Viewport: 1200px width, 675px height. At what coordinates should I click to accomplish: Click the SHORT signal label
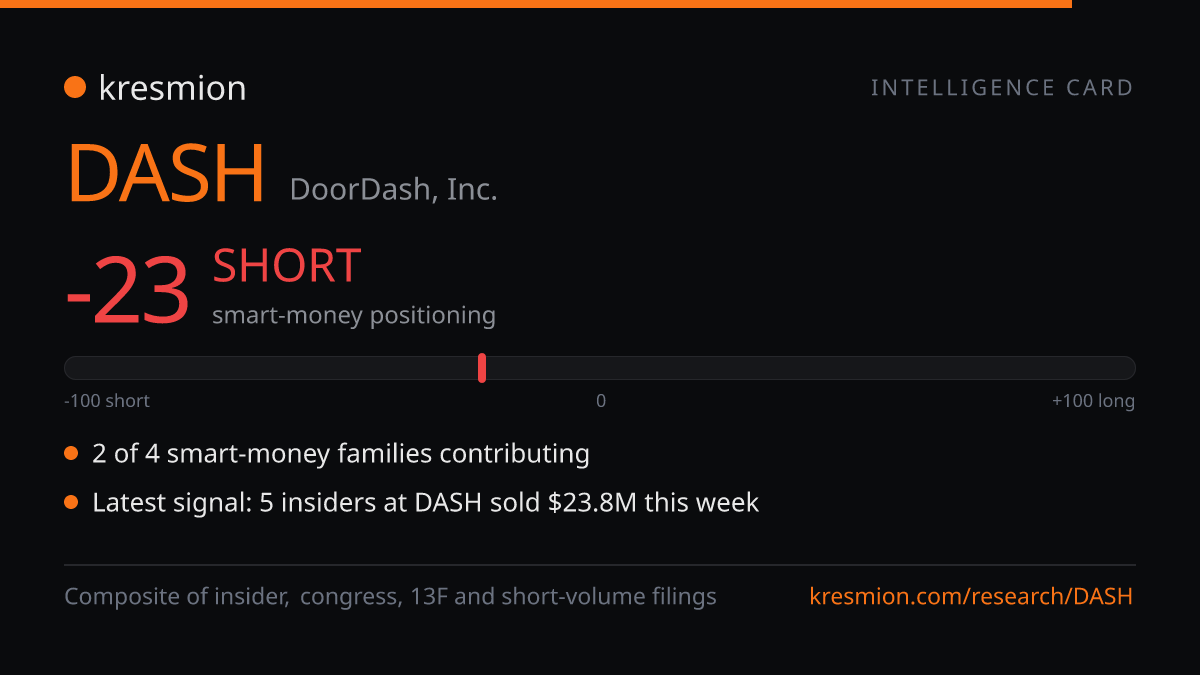(286, 266)
